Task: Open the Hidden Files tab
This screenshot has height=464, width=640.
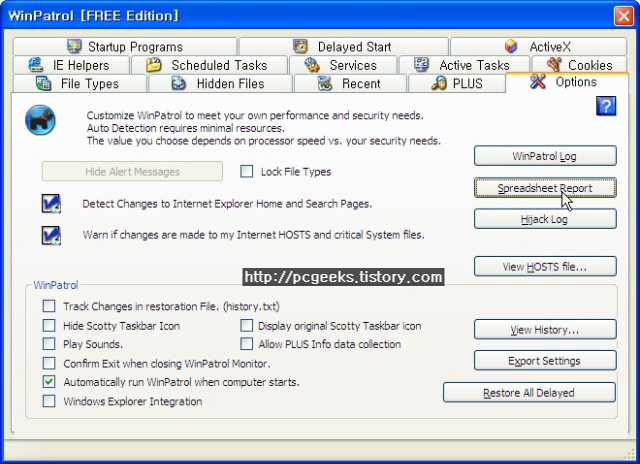Action: [x=220, y=83]
